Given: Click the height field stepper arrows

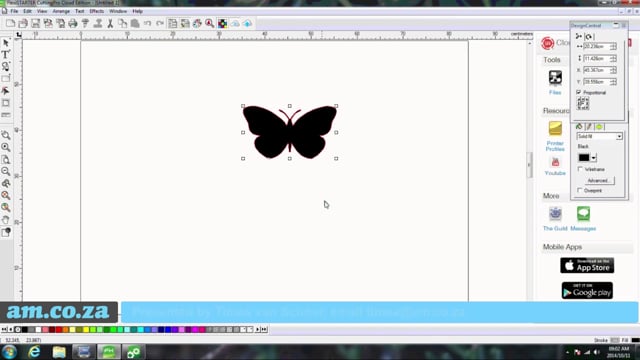Looking at the screenshot, I should (x=613, y=59).
